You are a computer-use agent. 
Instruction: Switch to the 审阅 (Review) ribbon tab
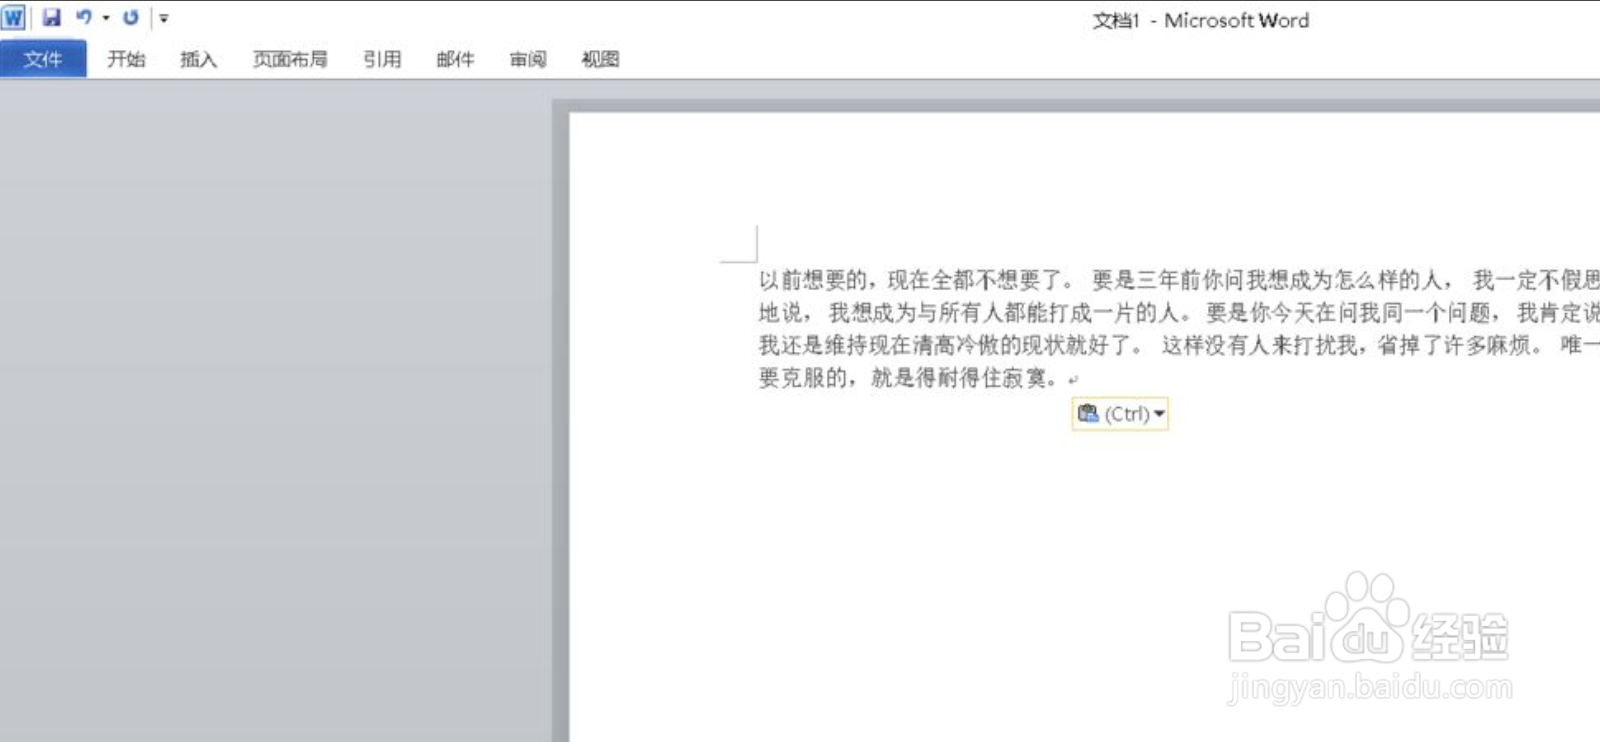point(528,59)
